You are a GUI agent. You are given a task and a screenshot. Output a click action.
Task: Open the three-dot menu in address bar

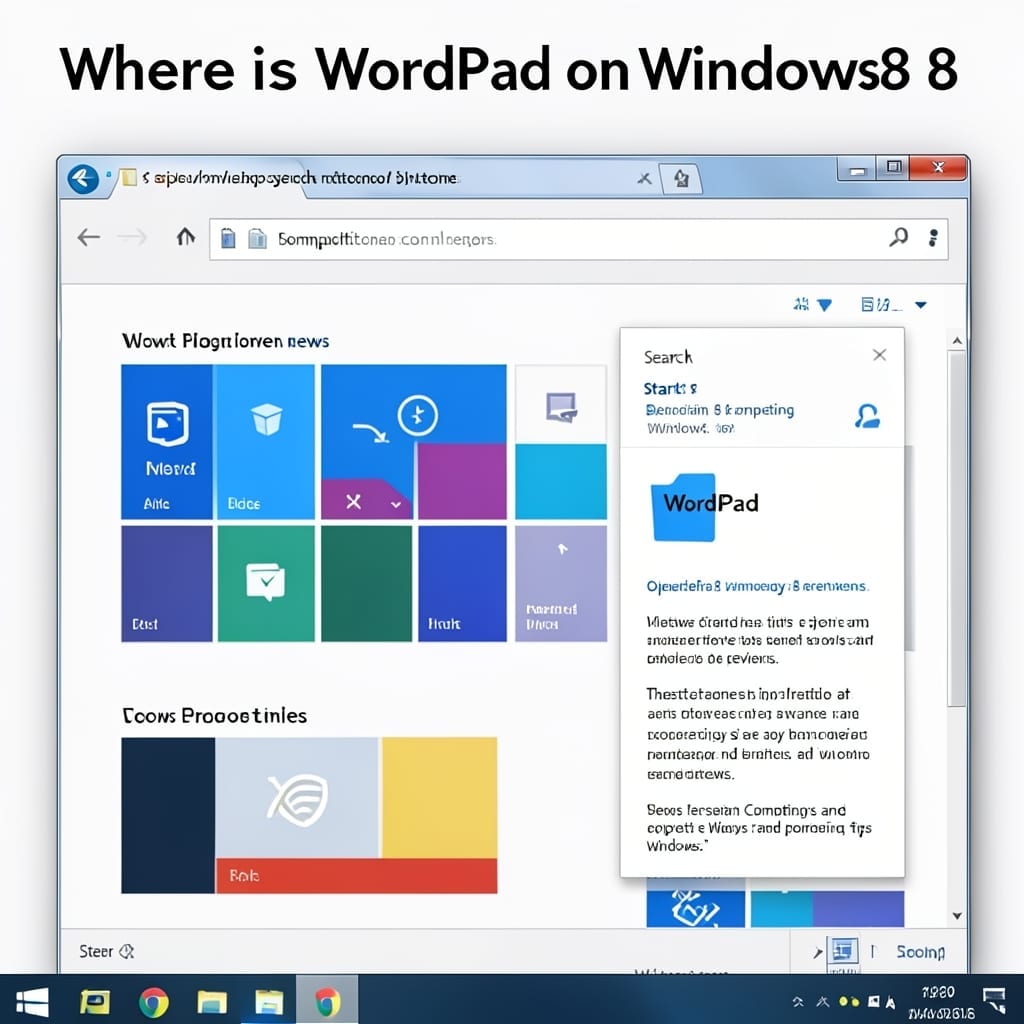(933, 238)
